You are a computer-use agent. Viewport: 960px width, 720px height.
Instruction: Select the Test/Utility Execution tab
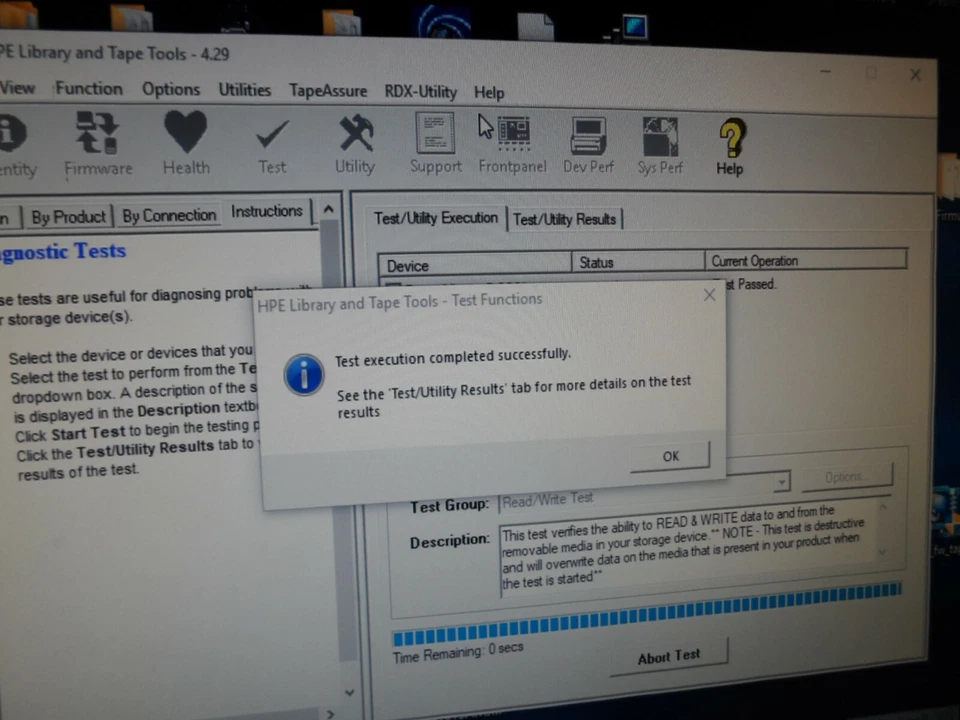pos(436,219)
